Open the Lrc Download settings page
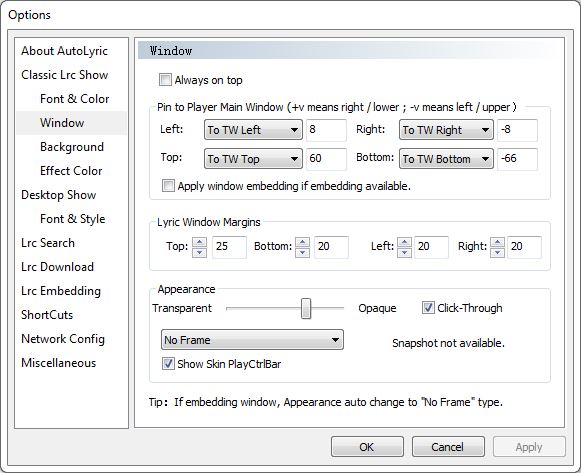The image size is (581, 473). [x=57, y=267]
